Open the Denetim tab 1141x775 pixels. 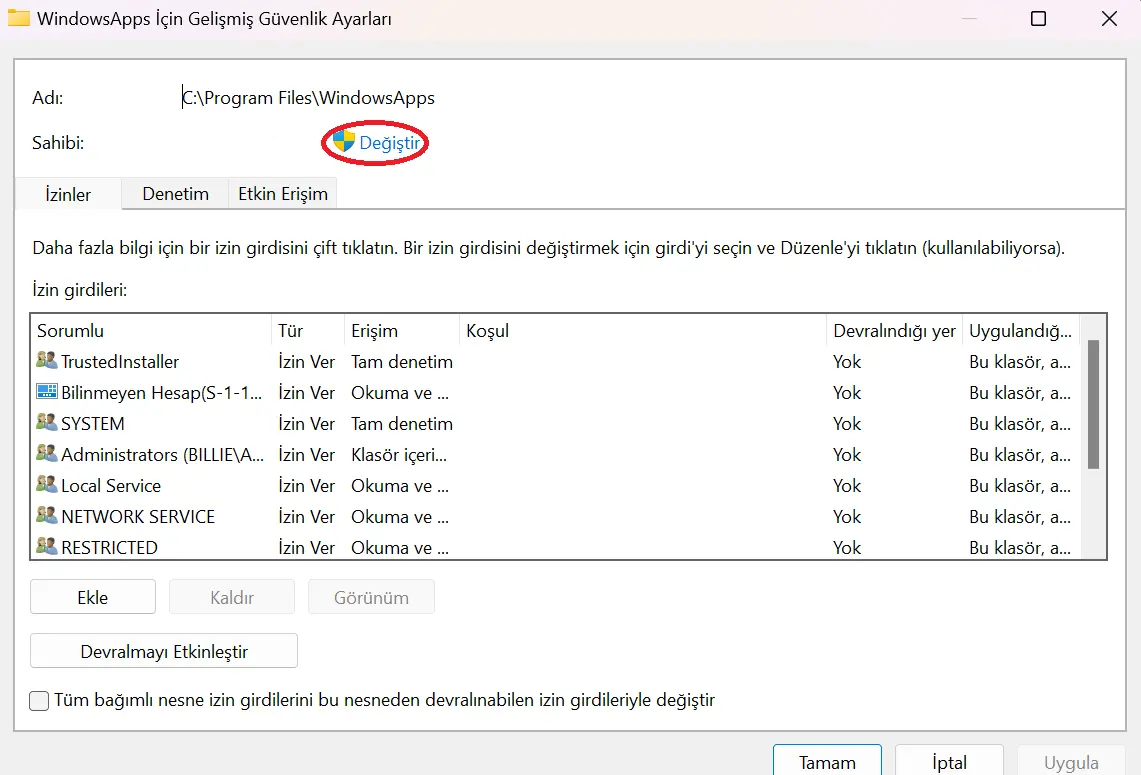coord(175,194)
